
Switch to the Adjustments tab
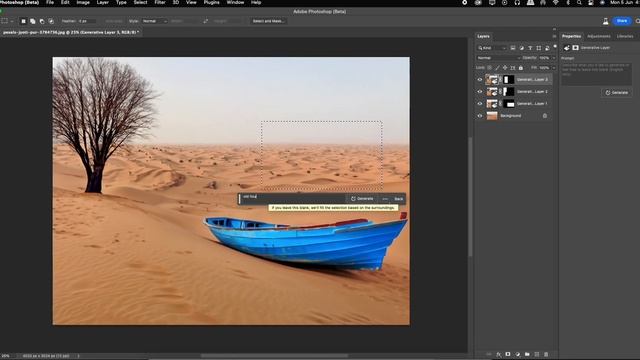[x=598, y=36]
